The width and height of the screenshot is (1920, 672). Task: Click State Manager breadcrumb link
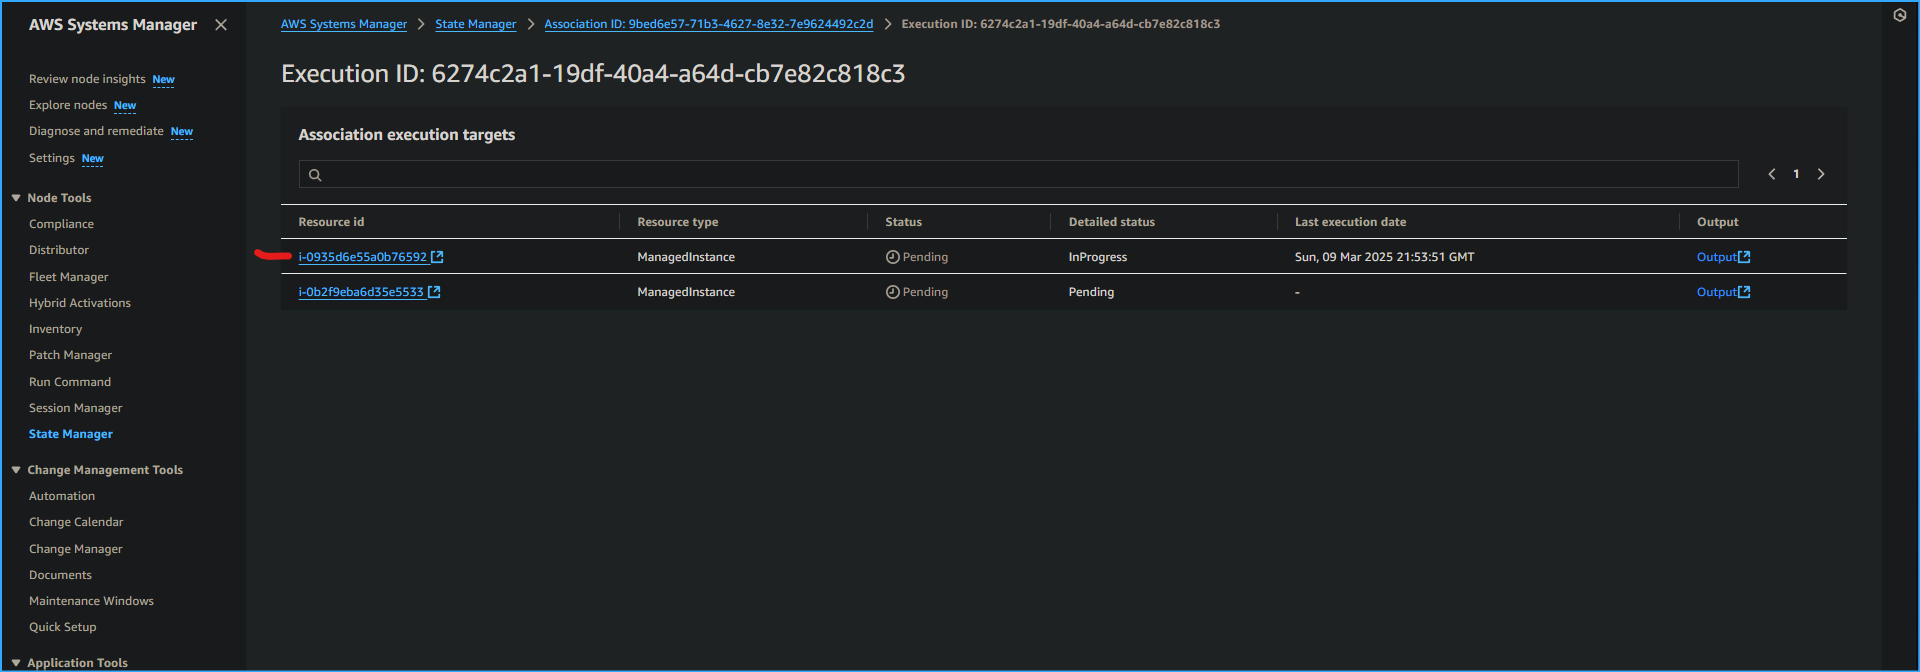(x=476, y=24)
